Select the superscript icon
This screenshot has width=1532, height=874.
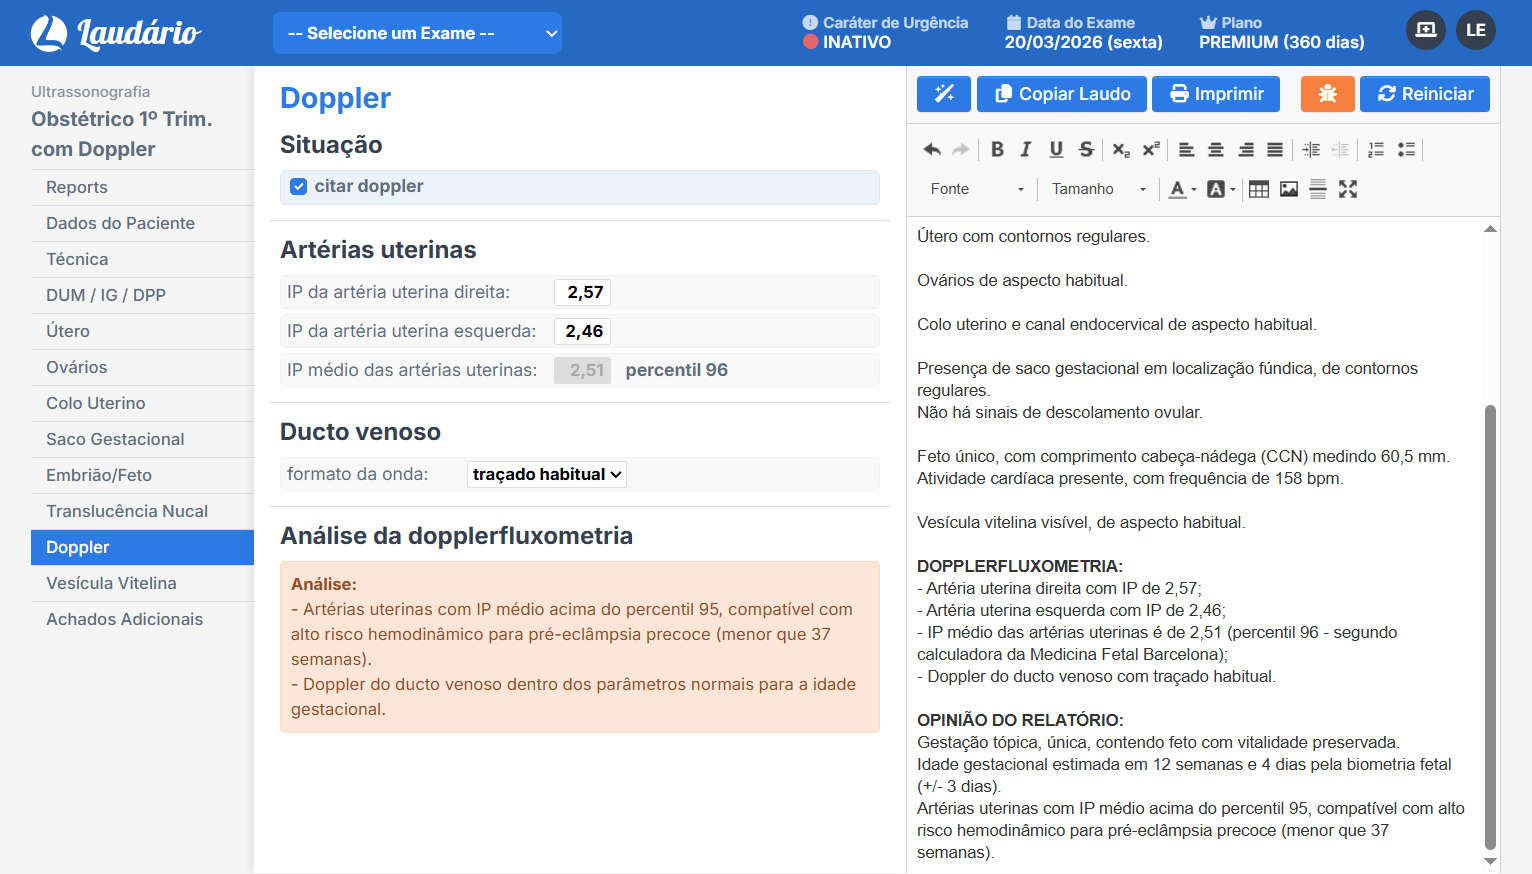coord(1150,149)
